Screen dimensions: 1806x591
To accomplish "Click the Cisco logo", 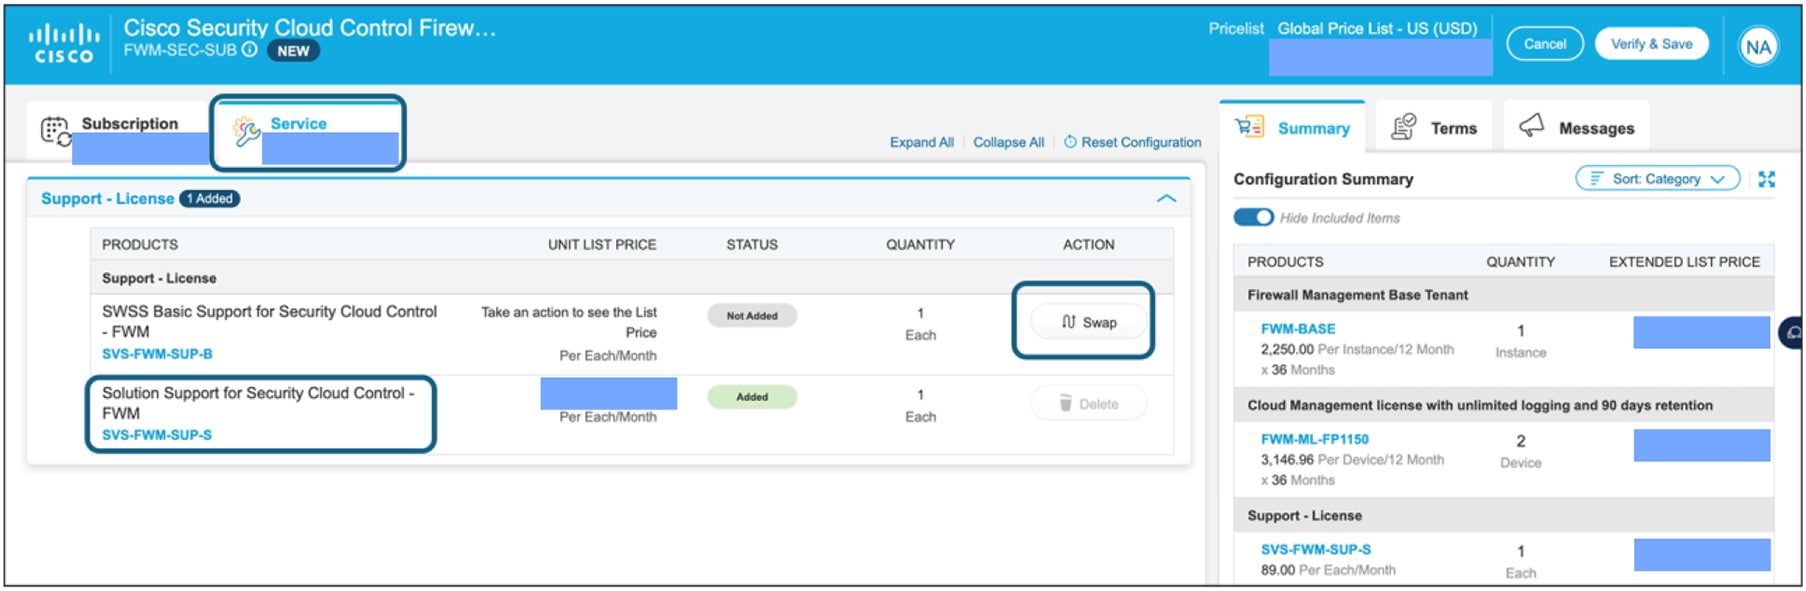I will tap(65, 44).
